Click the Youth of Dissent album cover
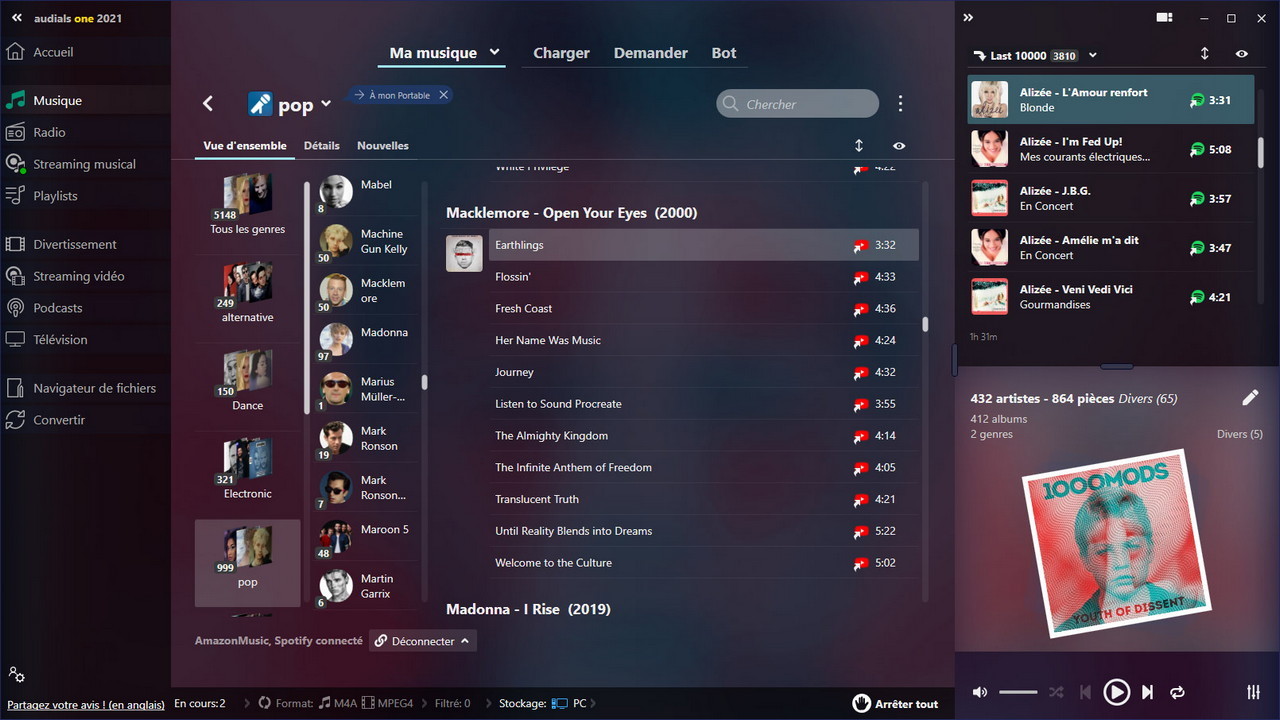Viewport: 1280px width, 720px height. (1116, 543)
